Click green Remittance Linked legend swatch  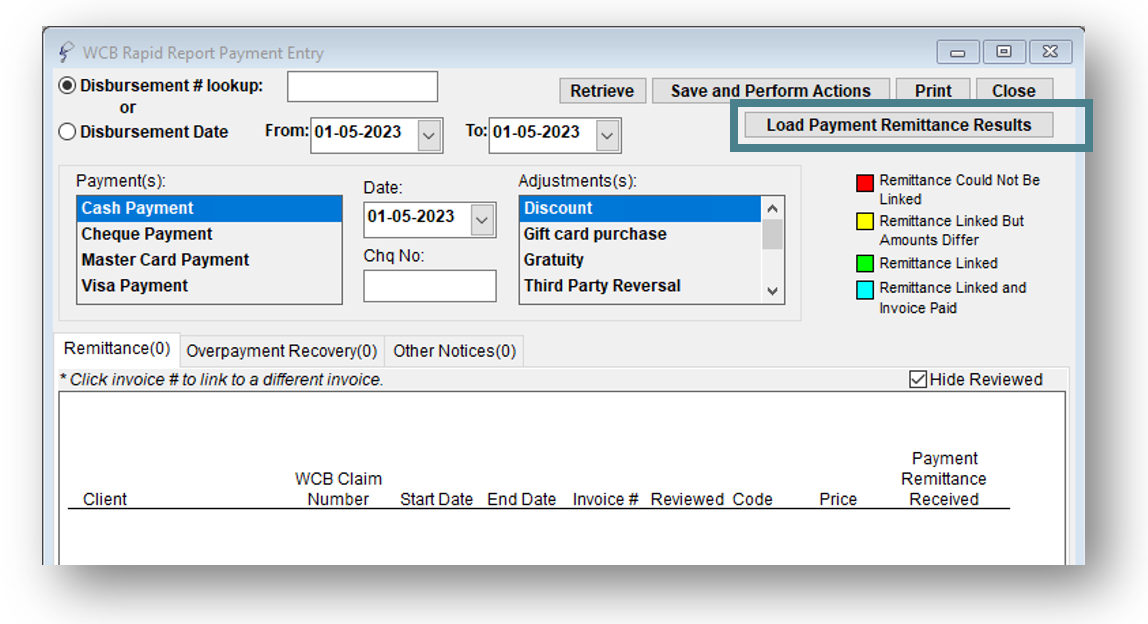coord(865,263)
